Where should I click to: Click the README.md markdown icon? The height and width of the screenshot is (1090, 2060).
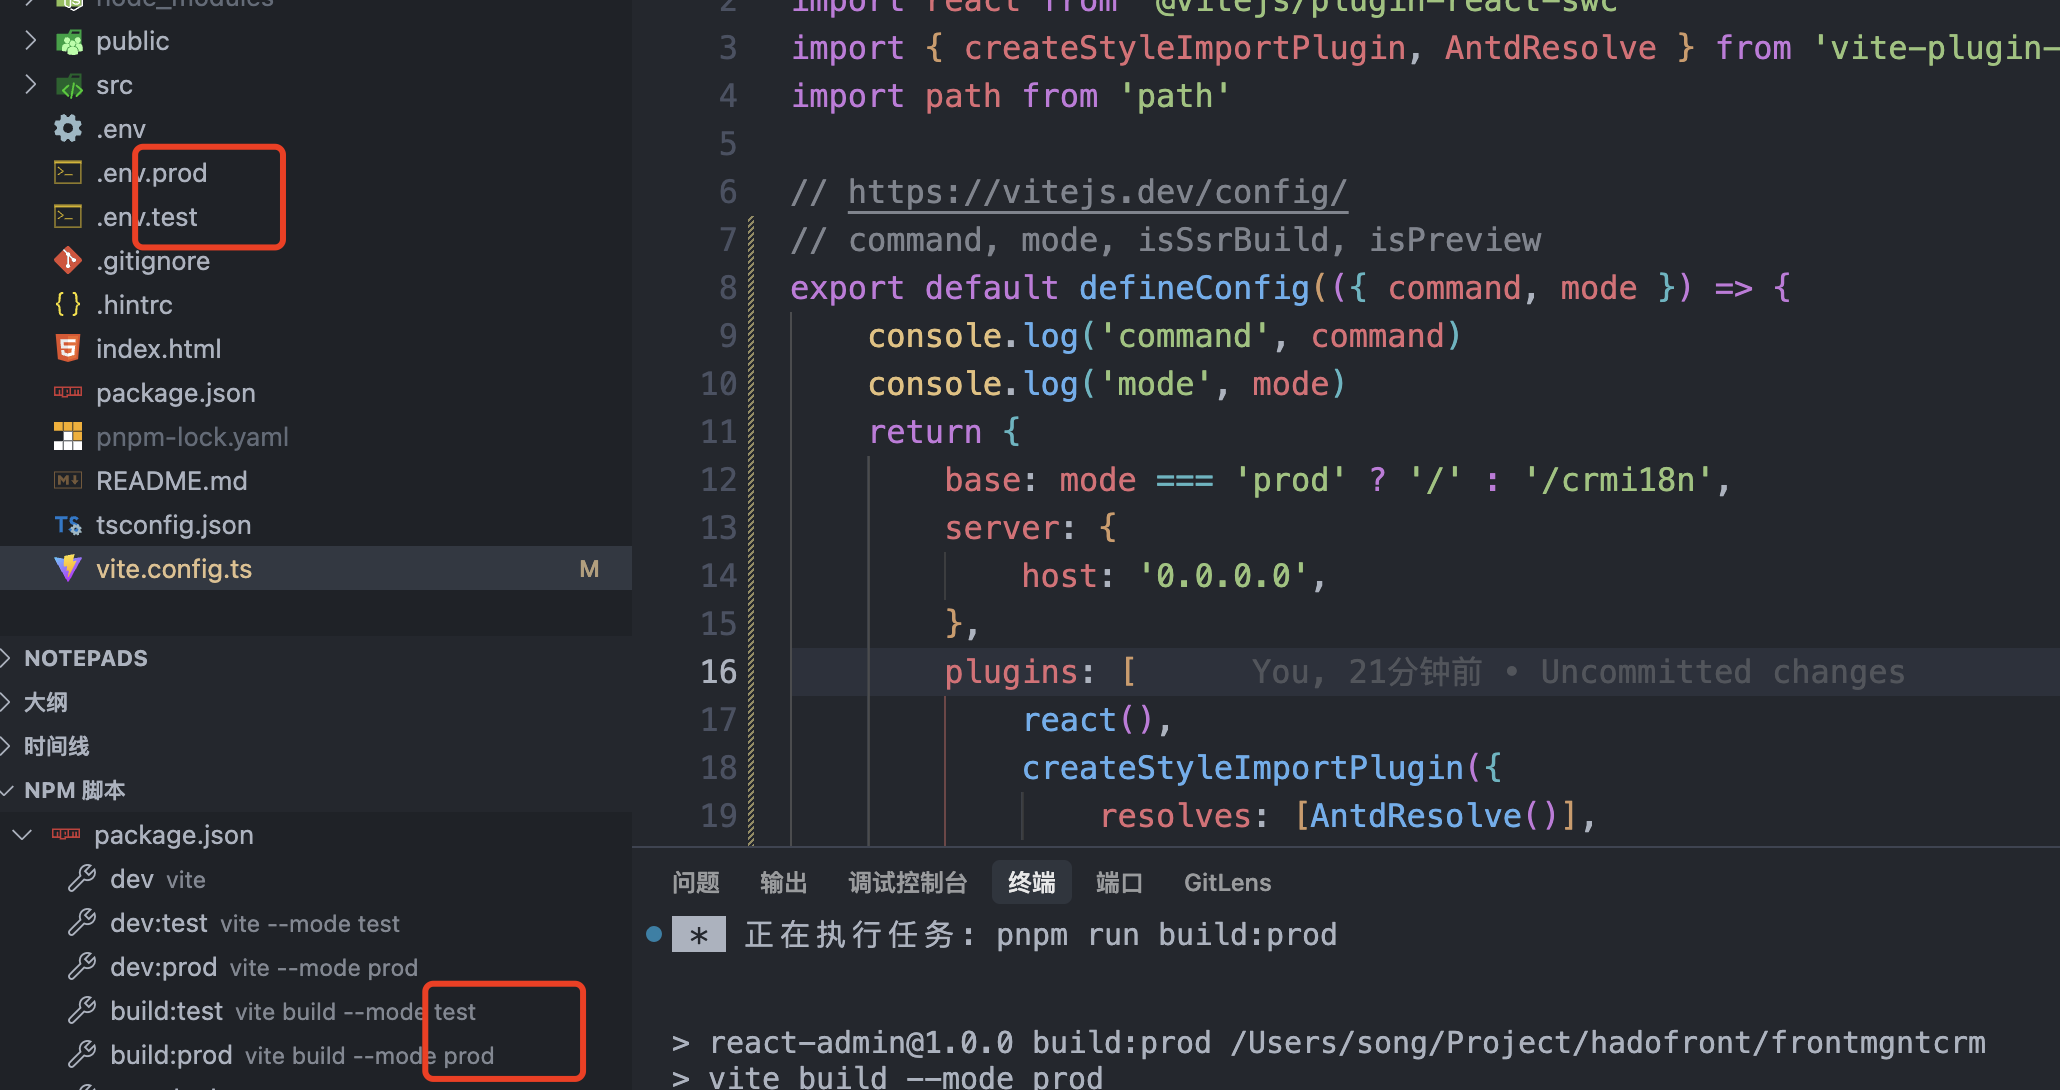pyautogui.click(x=68, y=481)
